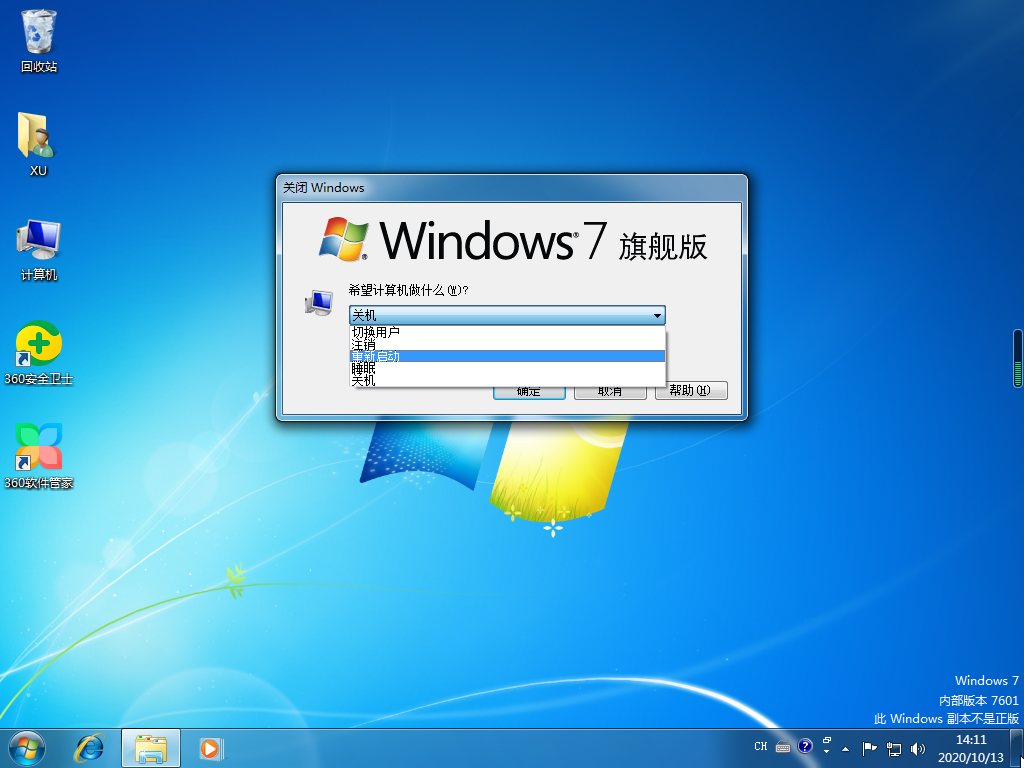1024x768 pixels.
Task: Click the CH input language indicator
Action: click(761, 747)
